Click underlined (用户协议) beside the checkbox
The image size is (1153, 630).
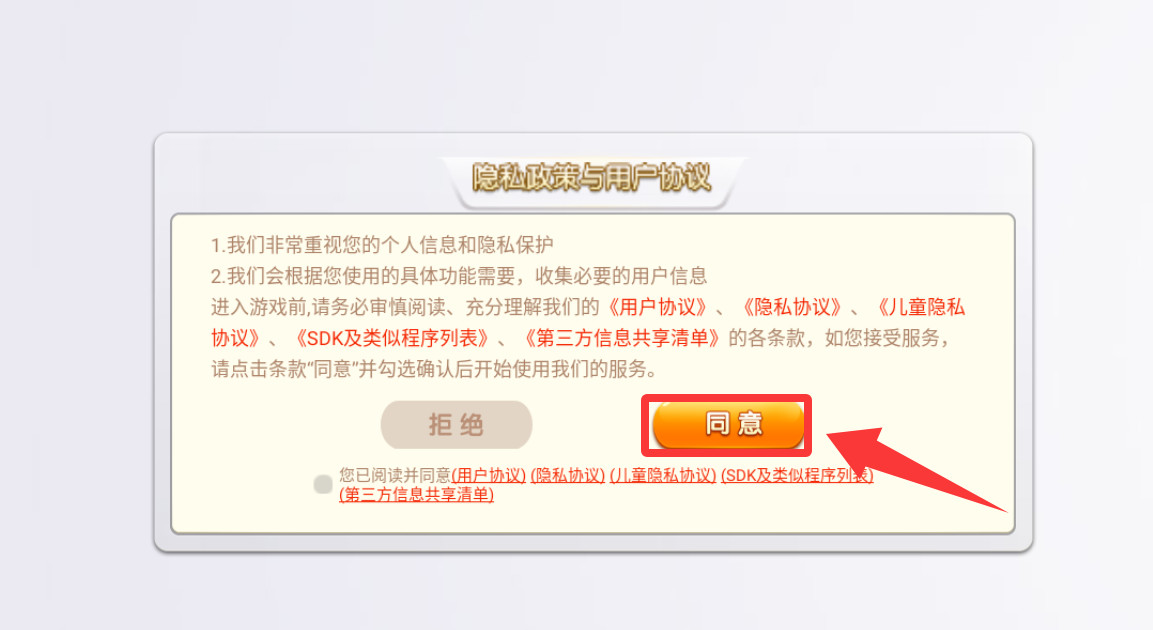point(488,475)
